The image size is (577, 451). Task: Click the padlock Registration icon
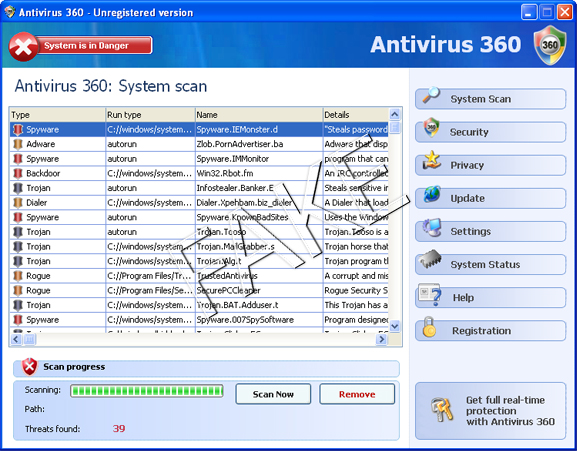429,327
